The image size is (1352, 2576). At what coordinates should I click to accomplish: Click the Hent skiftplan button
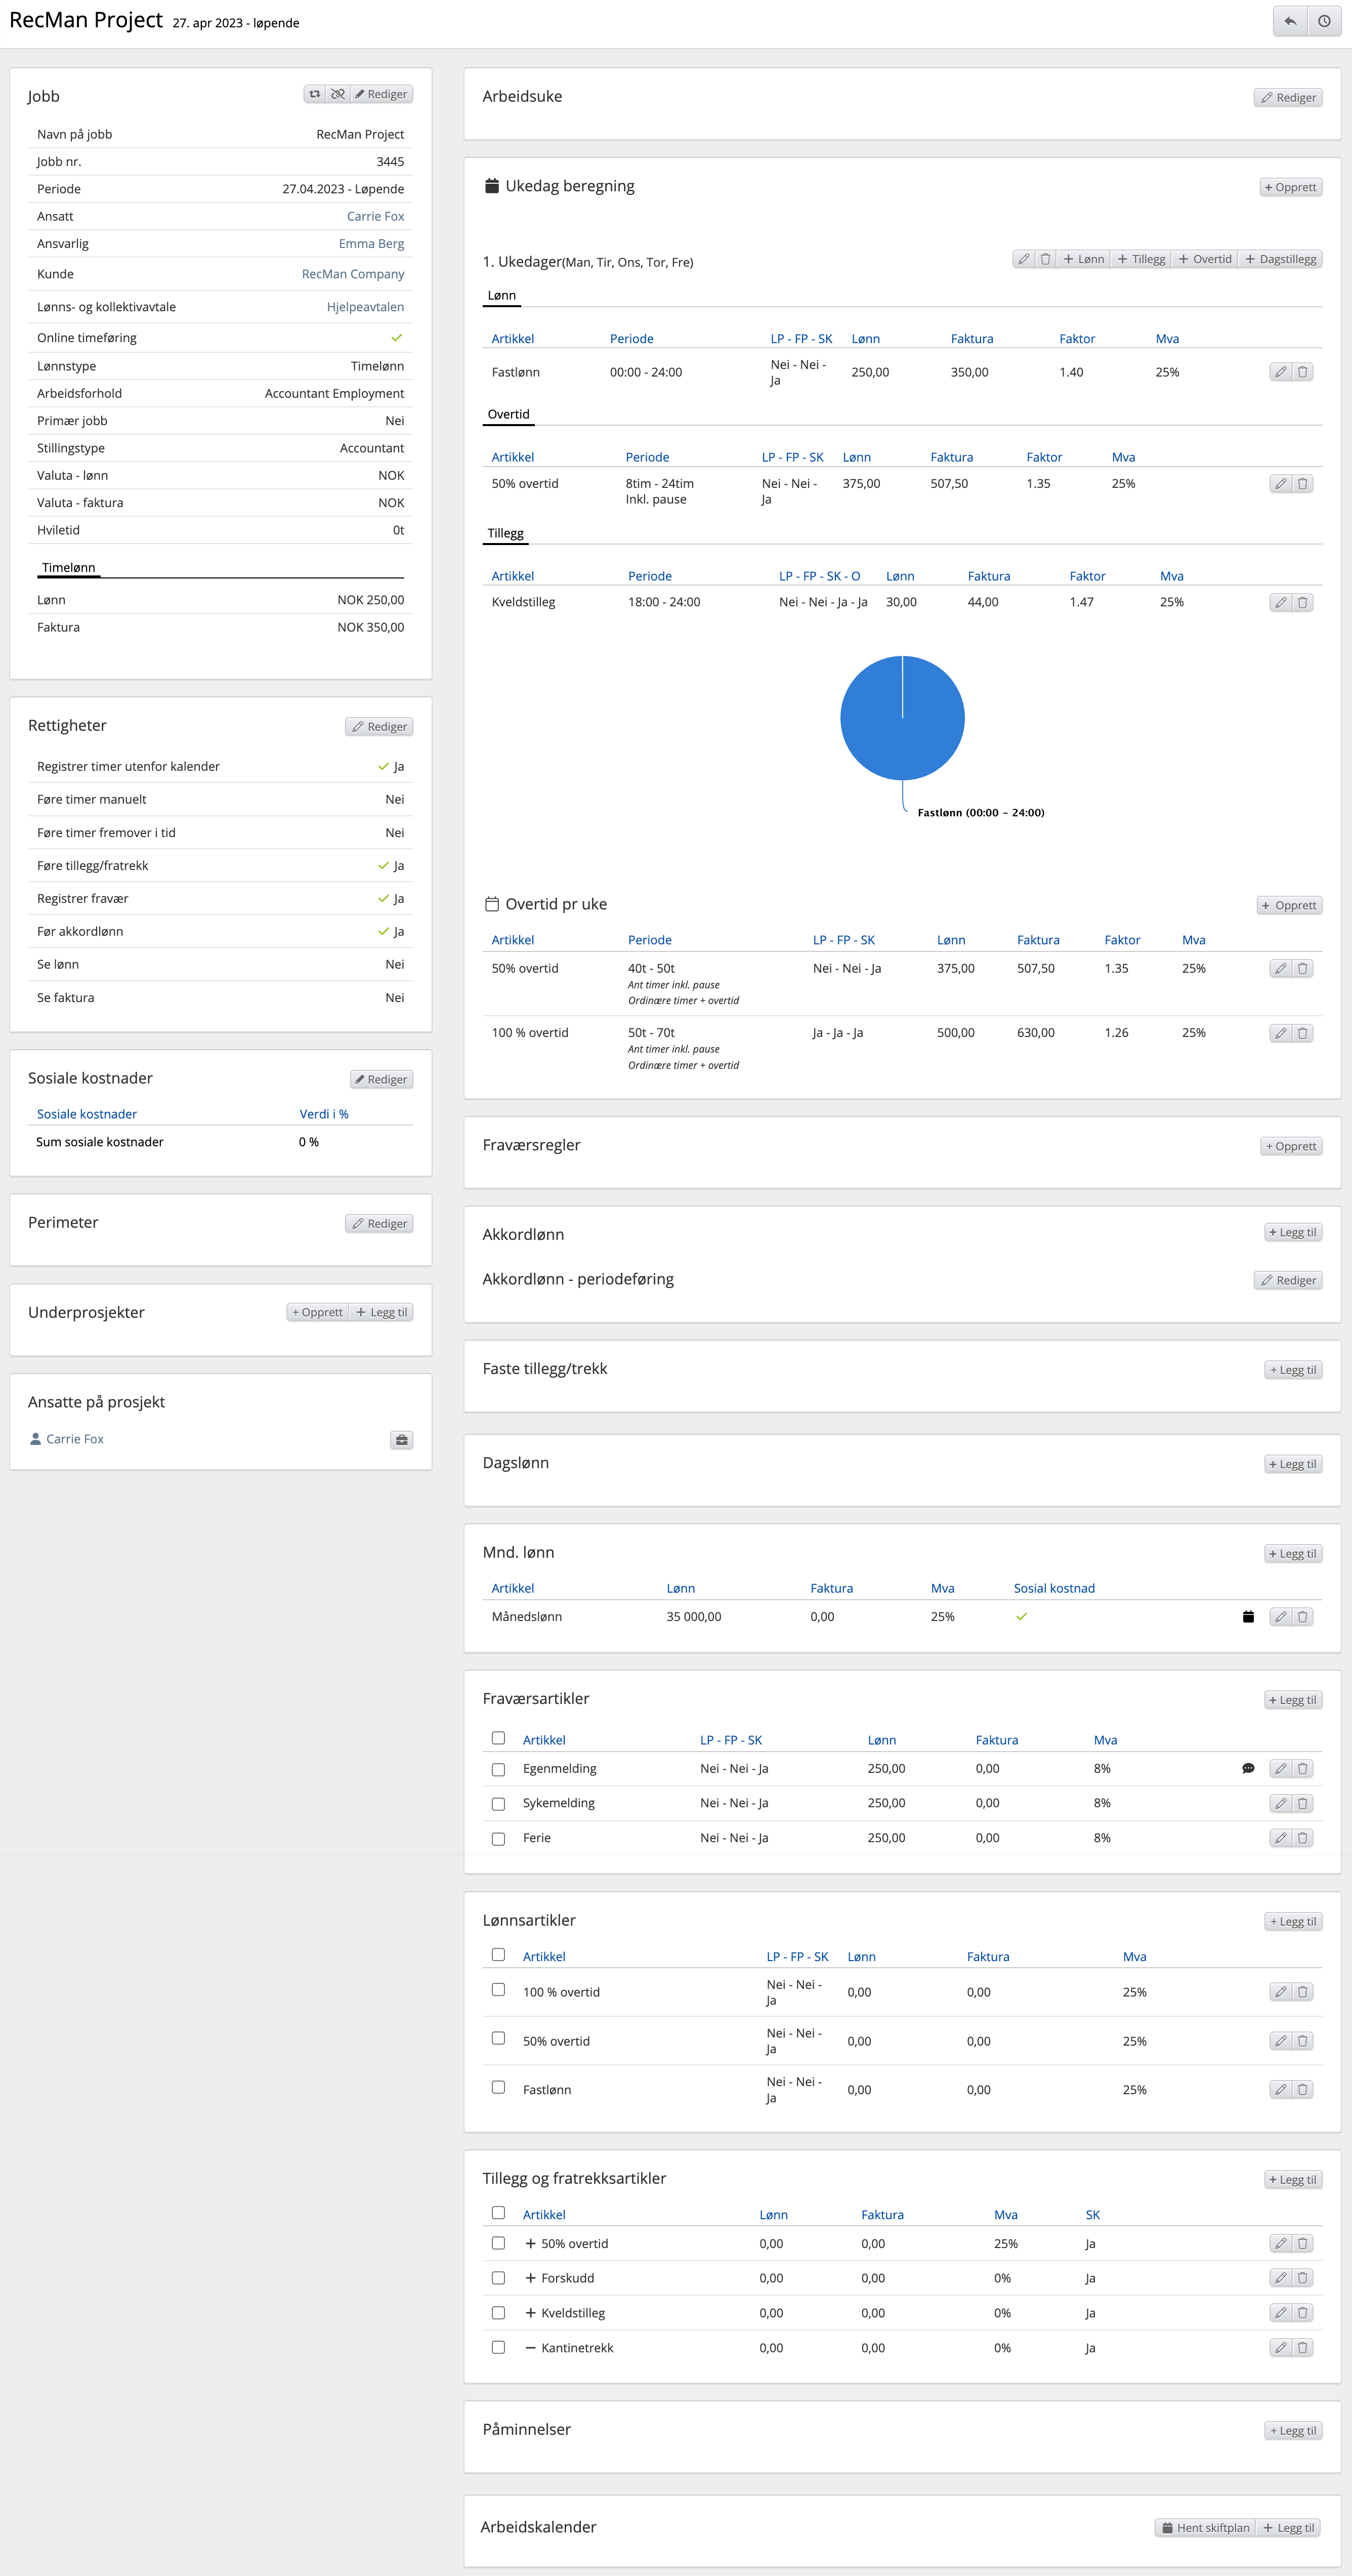[x=1205, y=2527]
